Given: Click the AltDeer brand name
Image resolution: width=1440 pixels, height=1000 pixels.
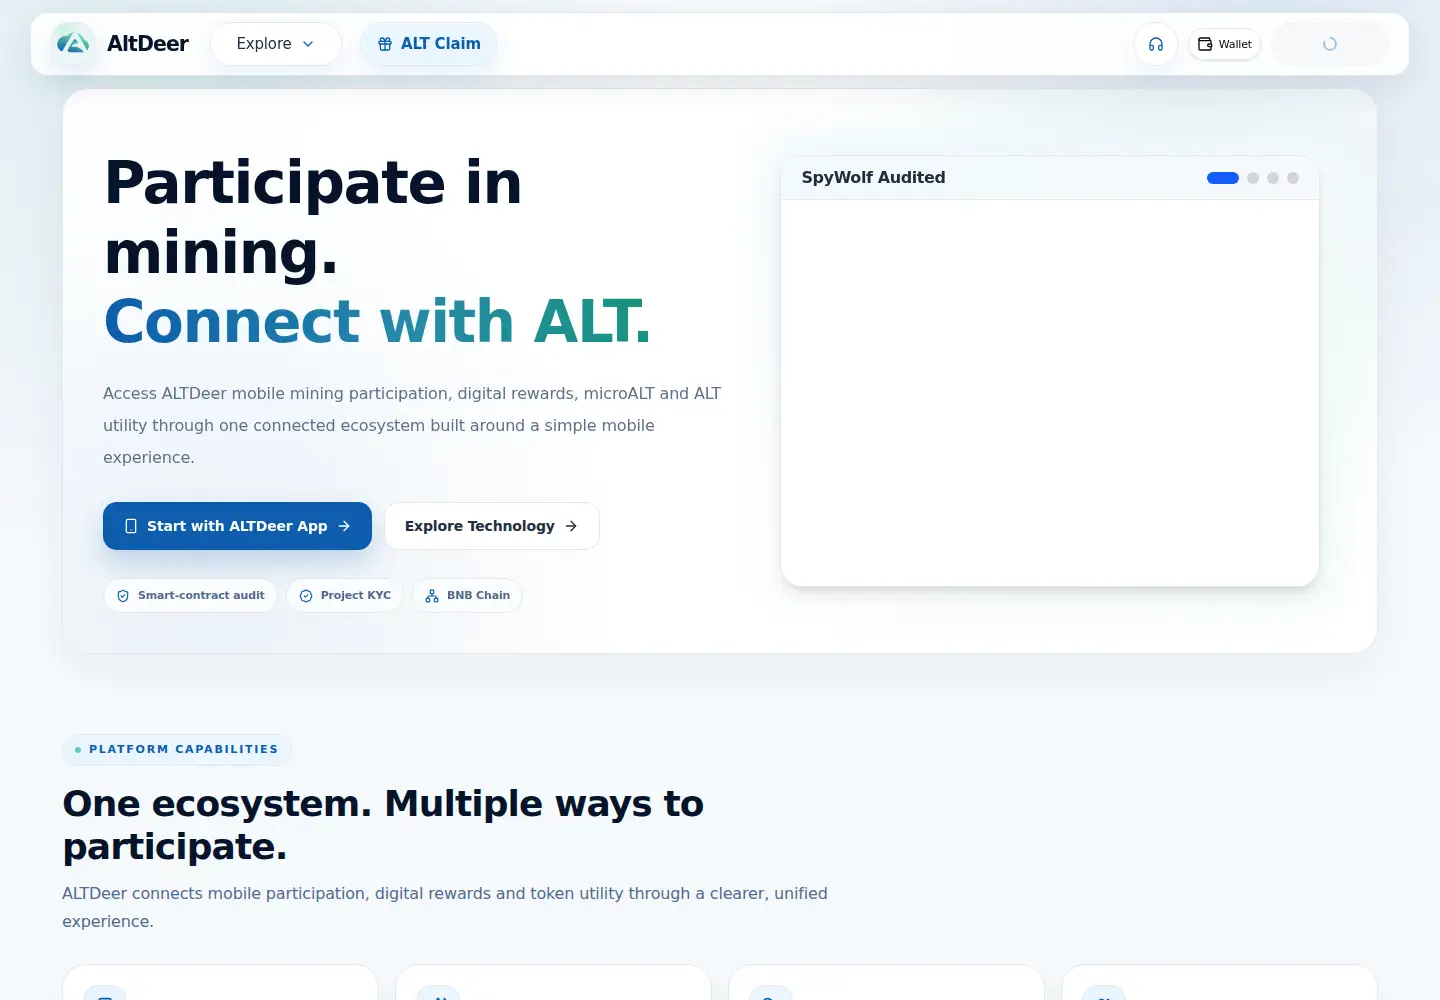Looking at the screenshot, I should 148,44.
